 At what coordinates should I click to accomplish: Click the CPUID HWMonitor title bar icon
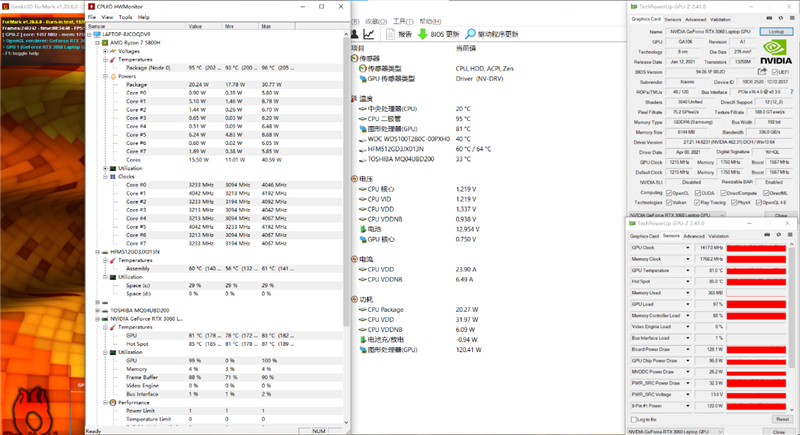tap(91, 7)
